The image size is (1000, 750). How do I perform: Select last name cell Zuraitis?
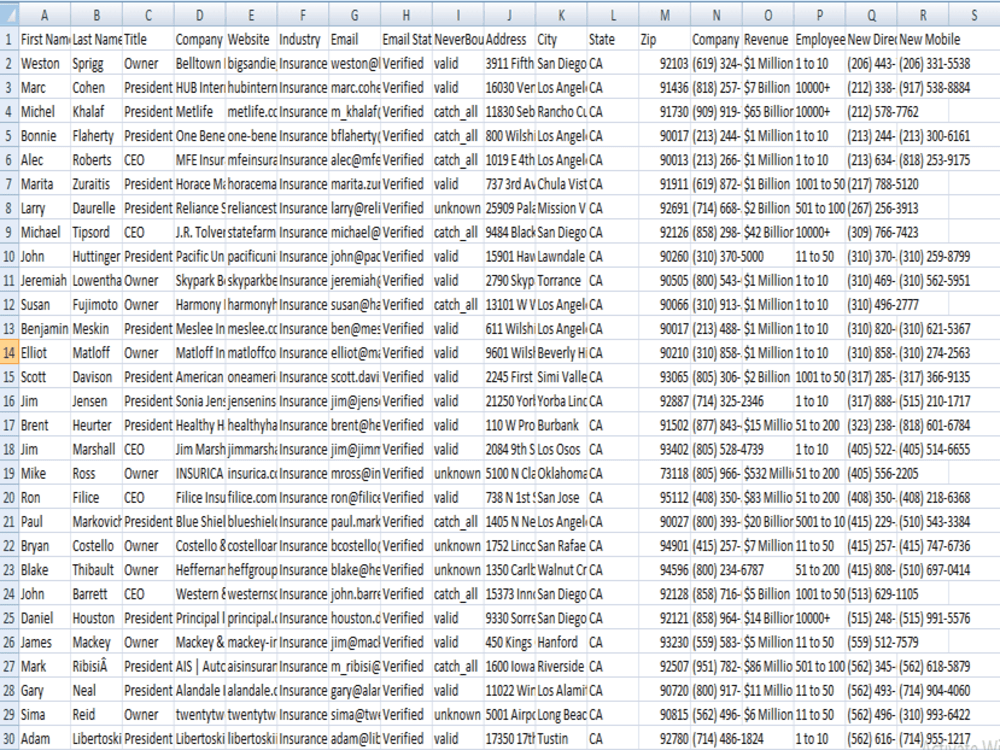click(x=96, y=184)
